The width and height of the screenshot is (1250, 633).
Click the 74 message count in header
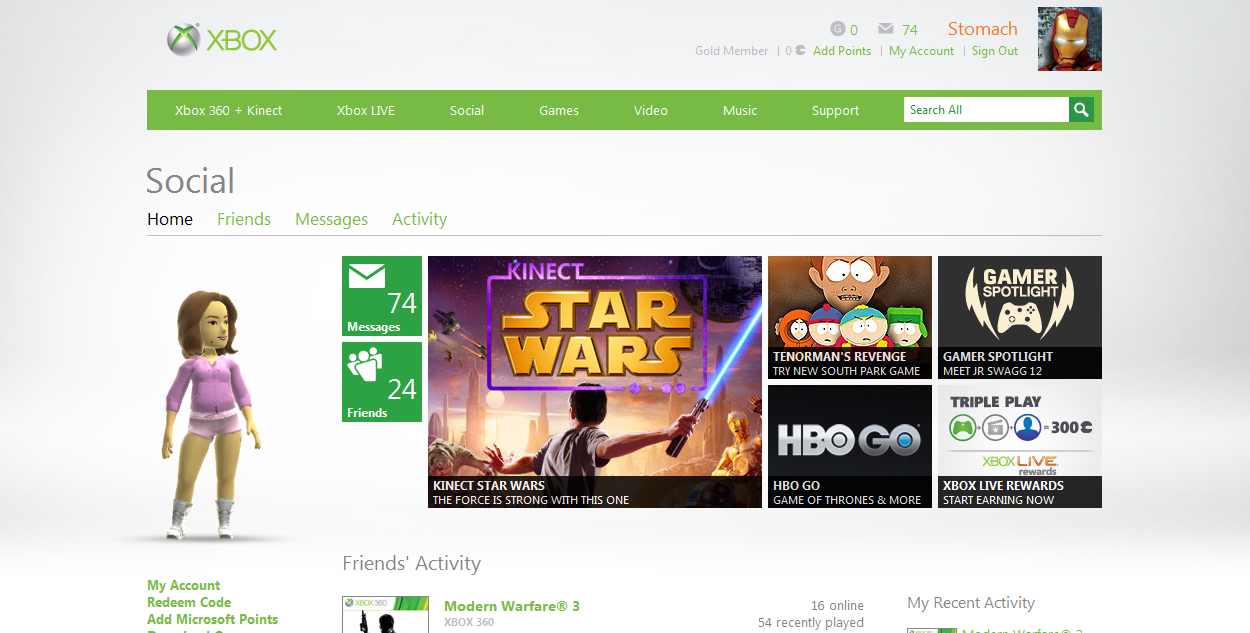click(x=910, y=30)
